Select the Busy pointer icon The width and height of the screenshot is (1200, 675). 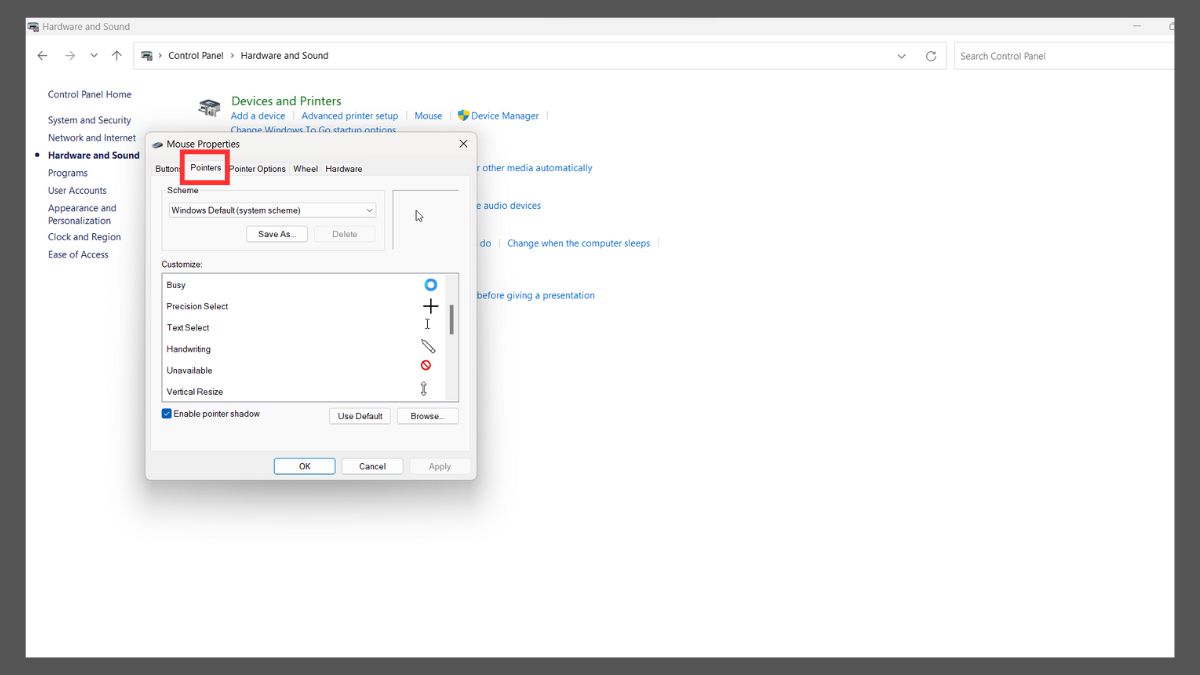click(x=430, y=285)
